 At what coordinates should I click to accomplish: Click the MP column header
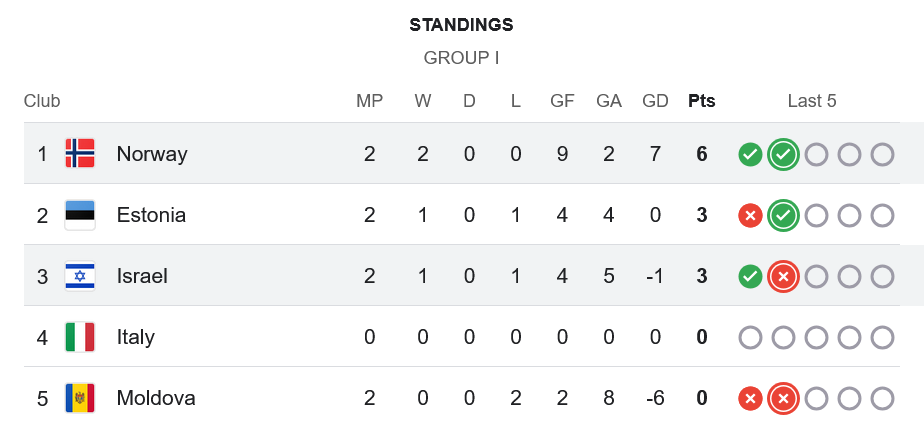point(370,101)
